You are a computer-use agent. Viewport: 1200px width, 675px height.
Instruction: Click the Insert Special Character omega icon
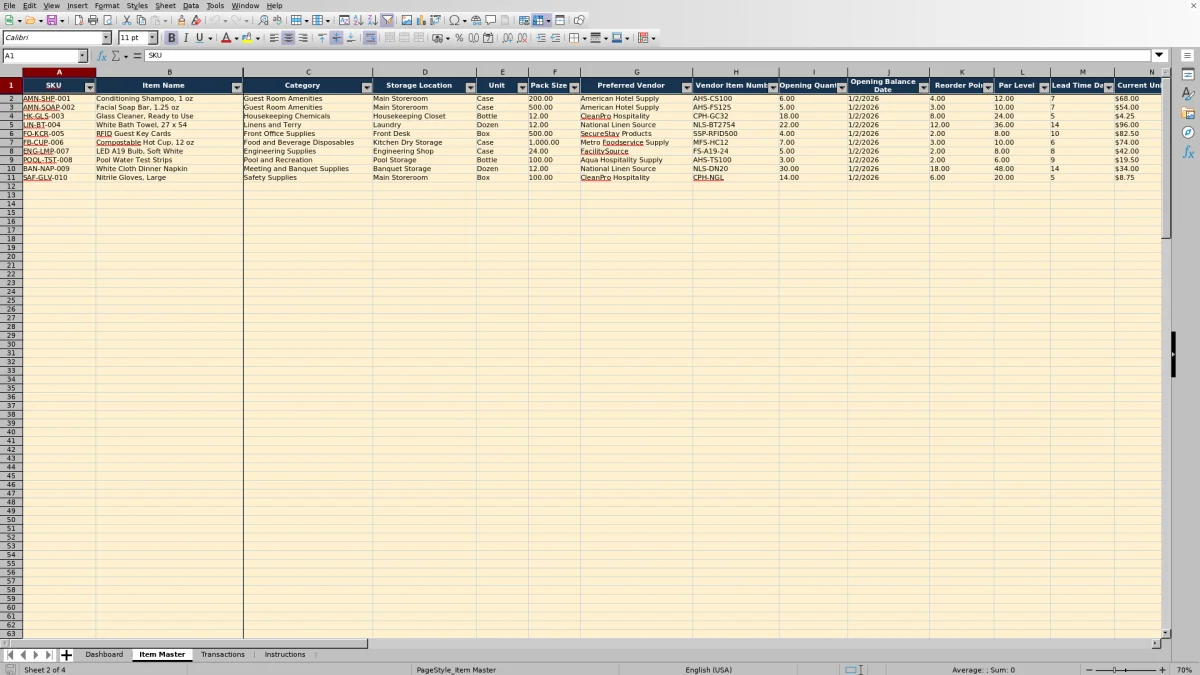coord(454,20)
